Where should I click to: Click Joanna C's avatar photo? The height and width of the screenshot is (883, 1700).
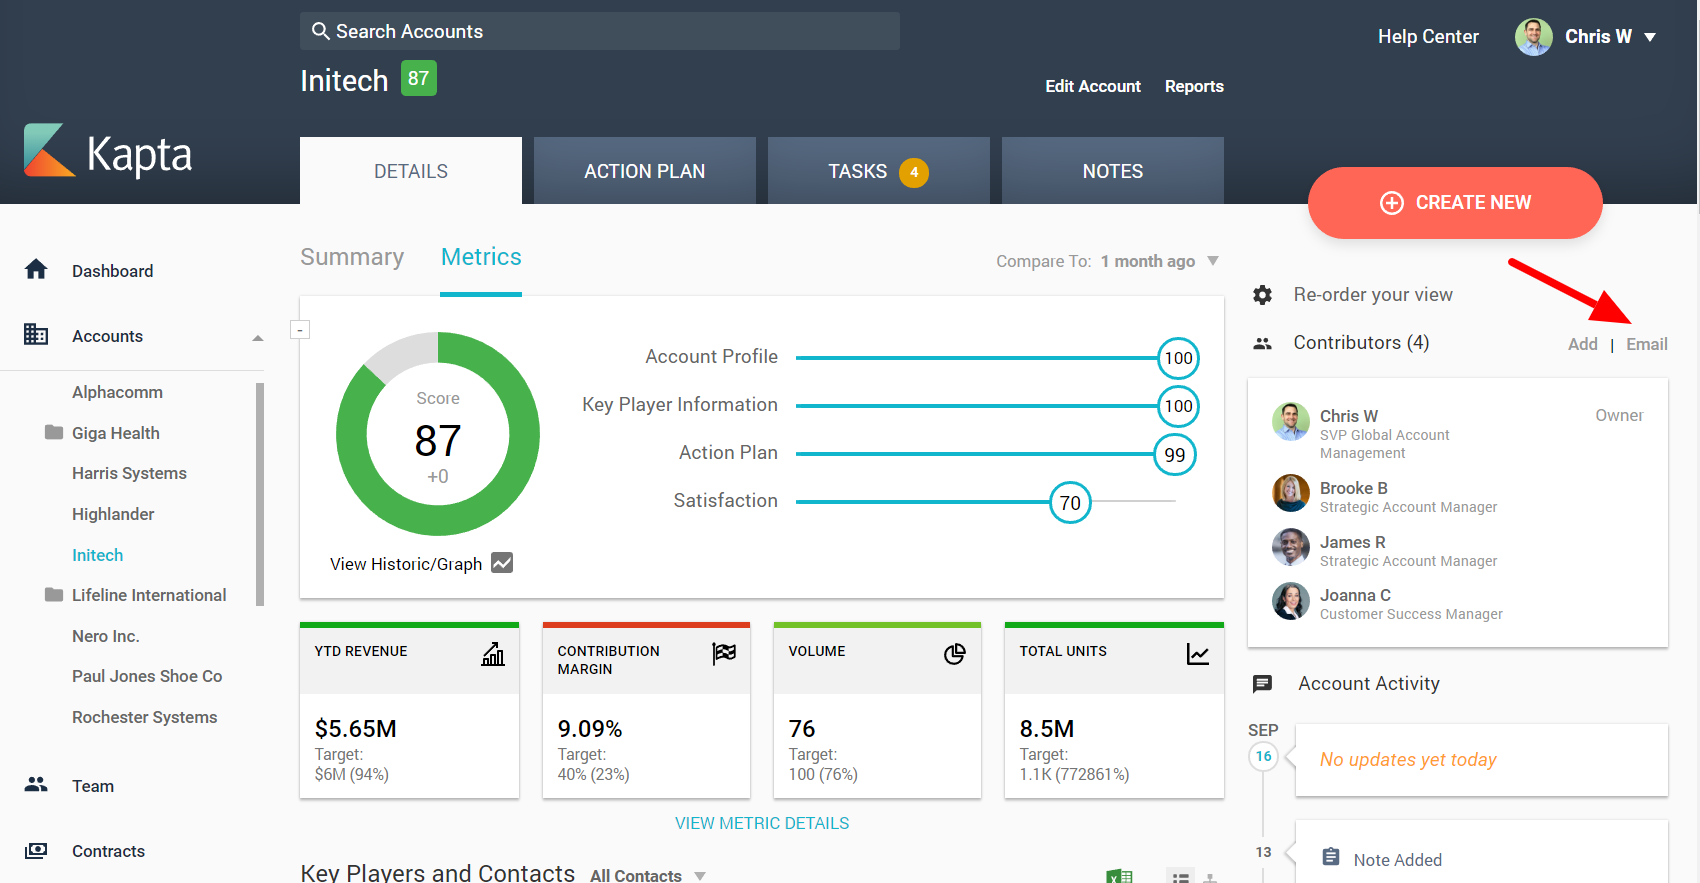click(x=1291, y=601)
